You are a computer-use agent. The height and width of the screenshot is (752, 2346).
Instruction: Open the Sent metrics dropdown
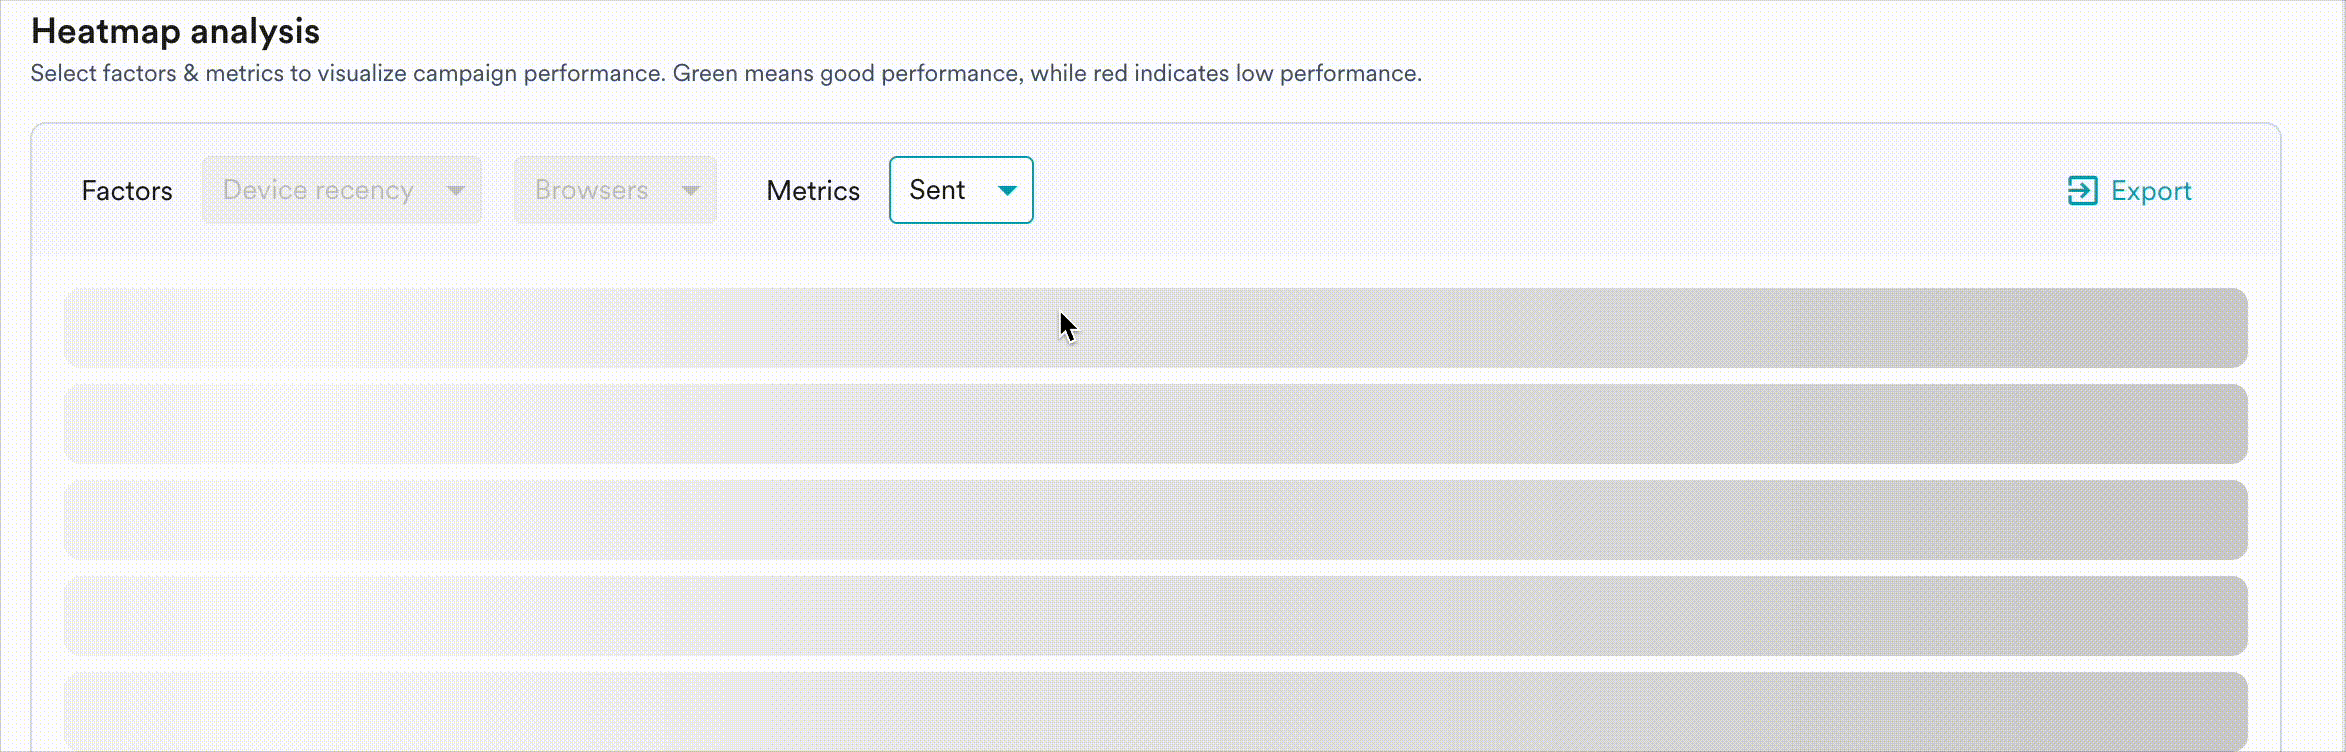[x=960, y=190]
